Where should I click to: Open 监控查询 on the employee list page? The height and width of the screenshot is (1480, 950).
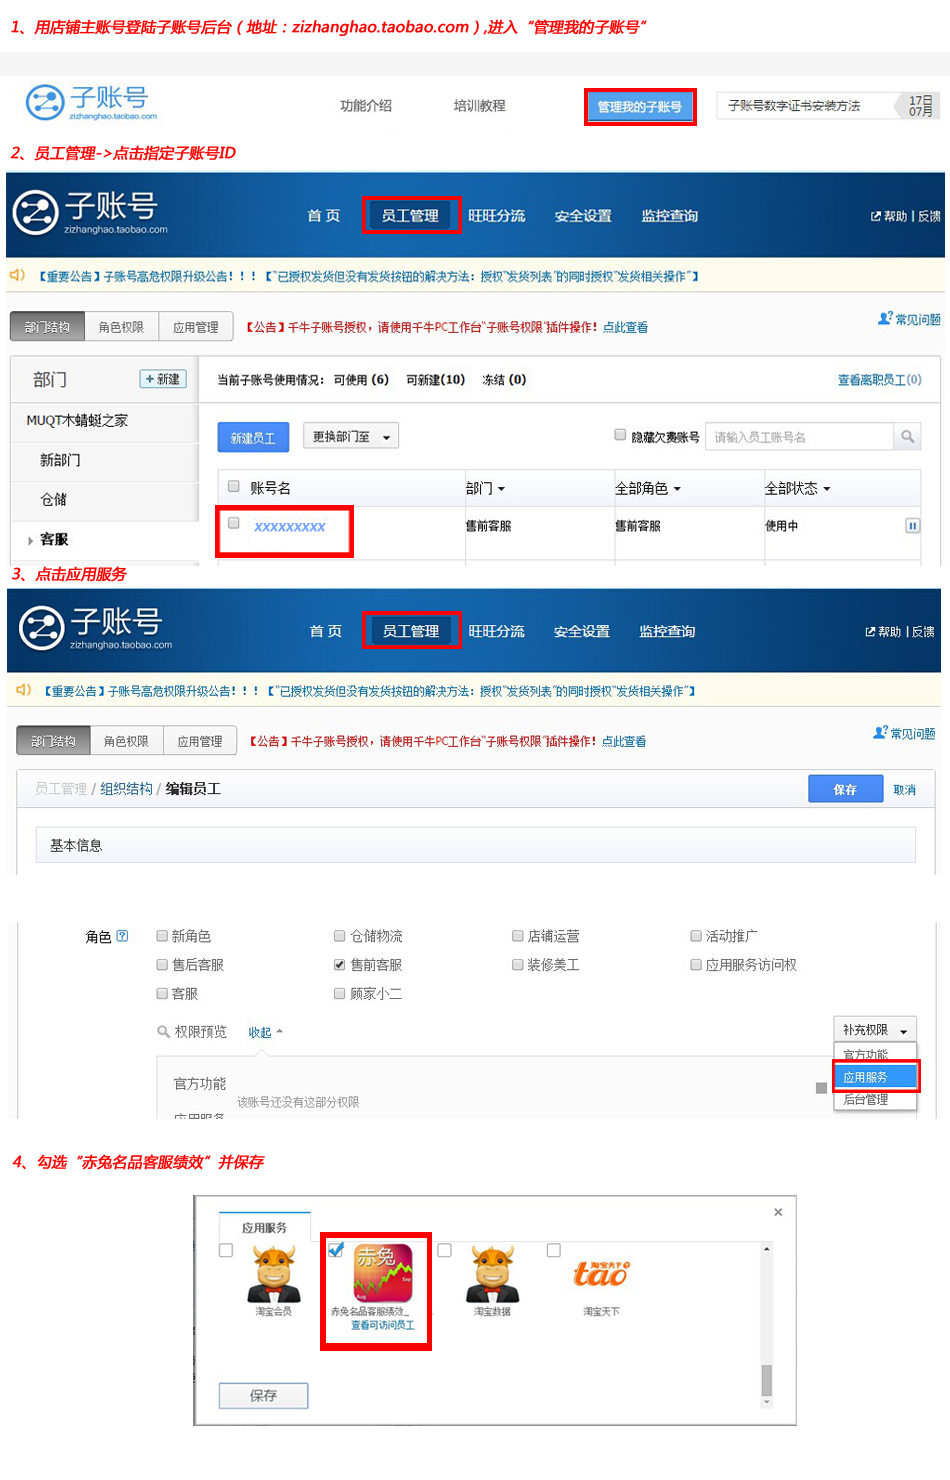(669, 215)
